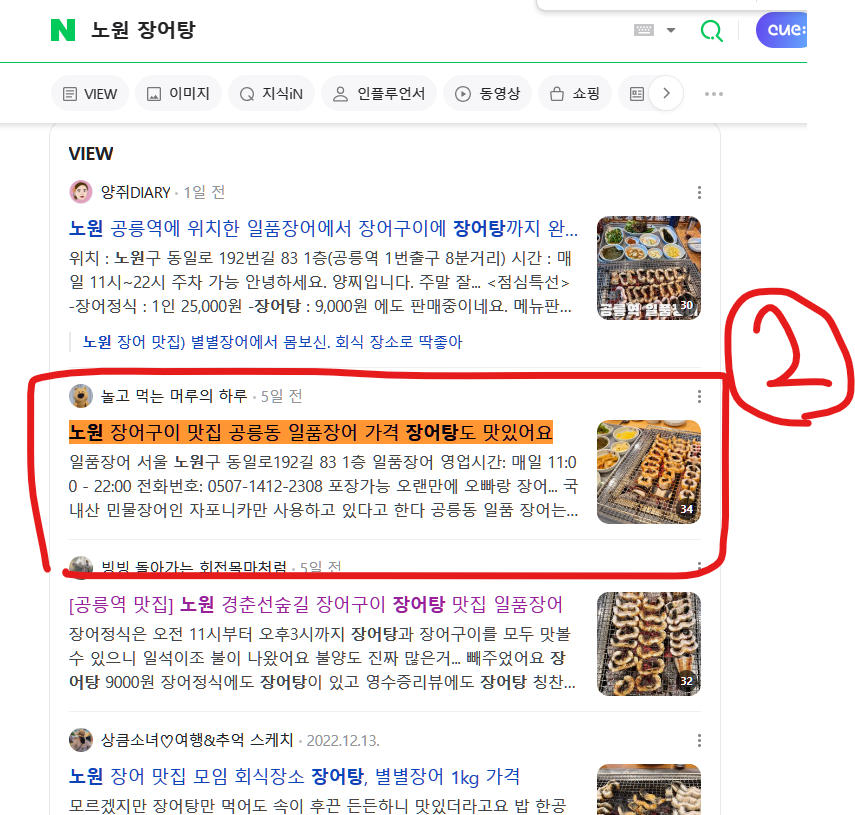This screenshot has height=815, width=855.
Task: Switch to the 동영상 tab
Action: [x=487, y=94]
